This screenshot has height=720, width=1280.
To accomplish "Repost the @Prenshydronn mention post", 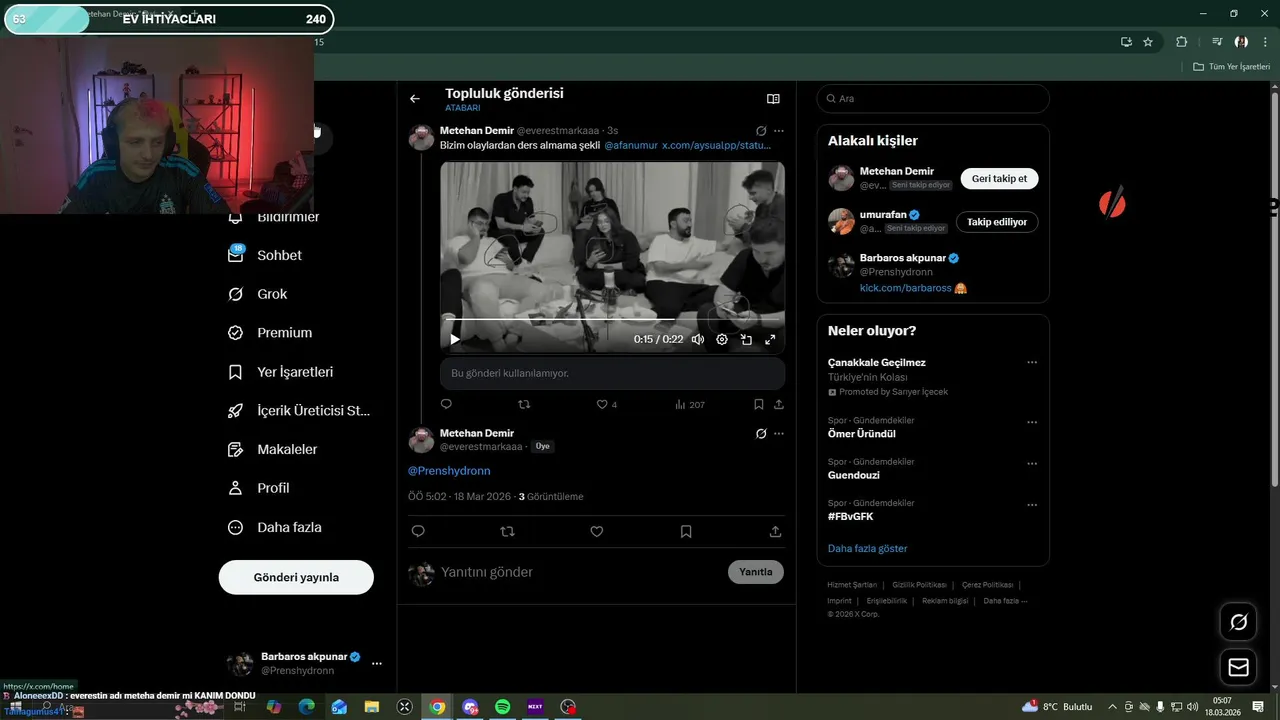I will 507,532.
